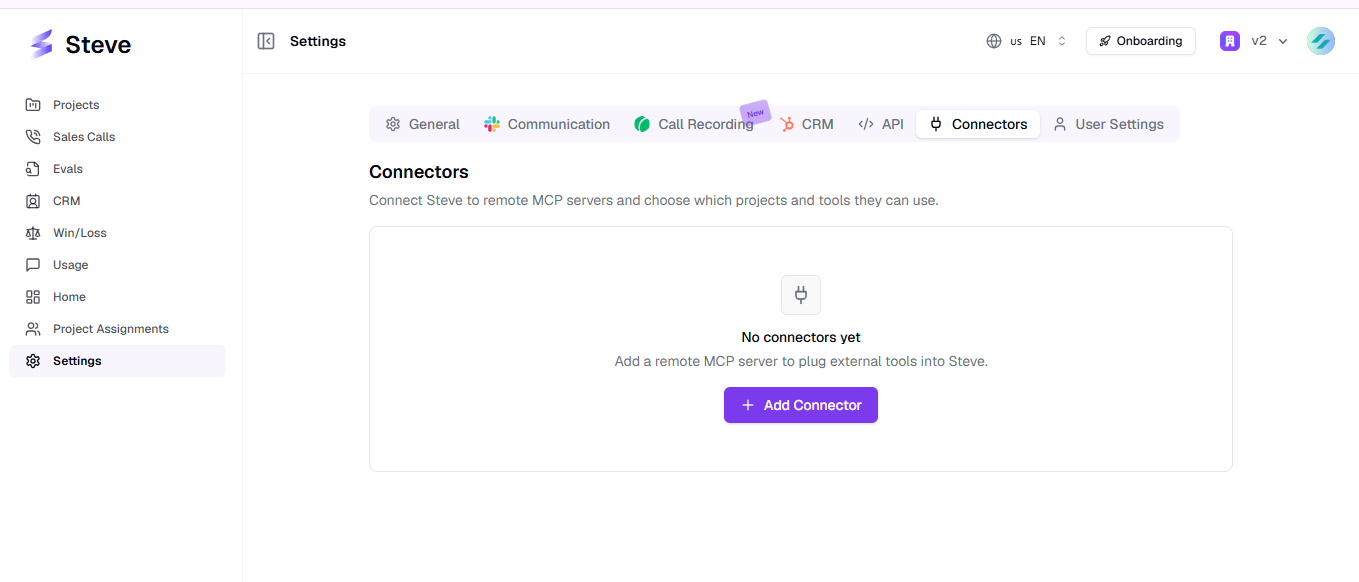Open Evals from the sidebar

[x=117, y=169]
